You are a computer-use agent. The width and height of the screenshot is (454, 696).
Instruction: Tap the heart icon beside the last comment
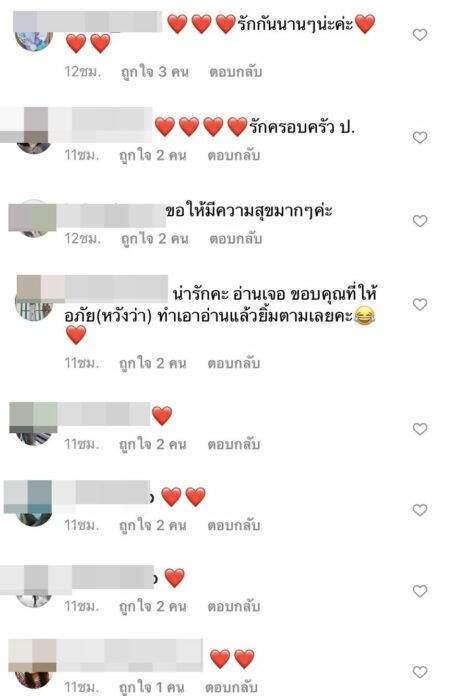click(x=420, y=672)
